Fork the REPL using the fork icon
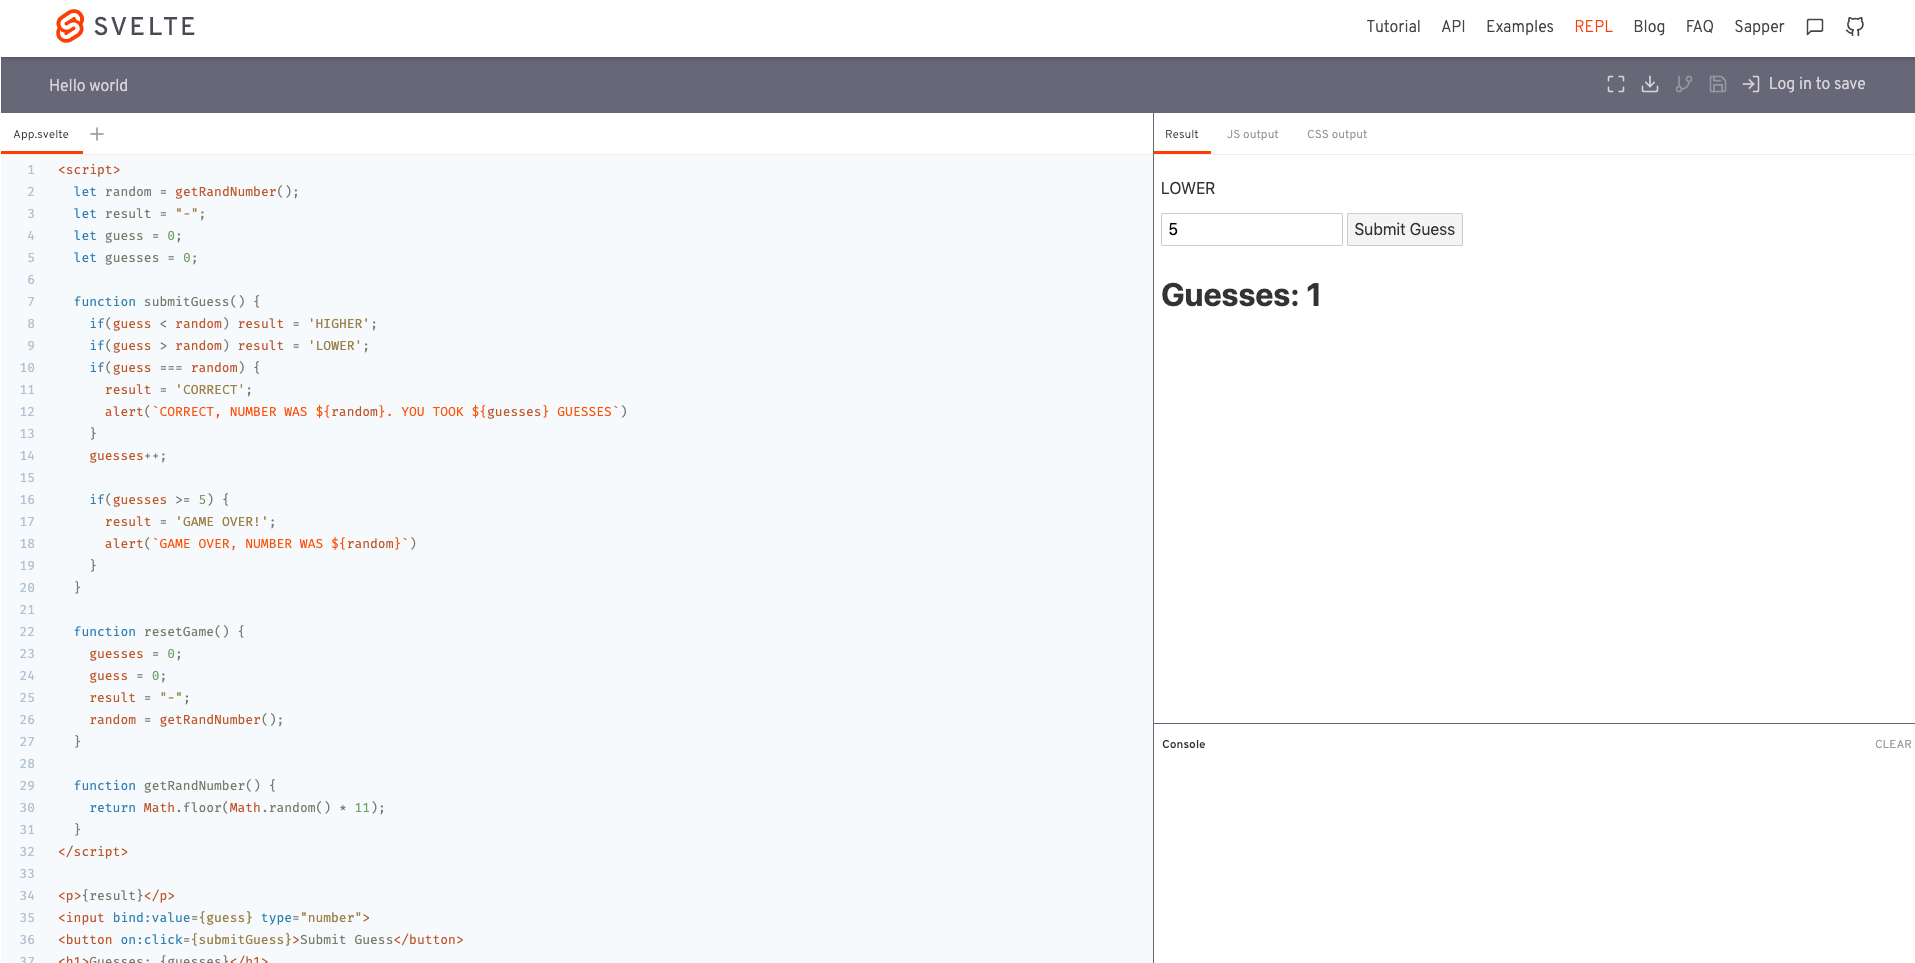 [1683, 84]
